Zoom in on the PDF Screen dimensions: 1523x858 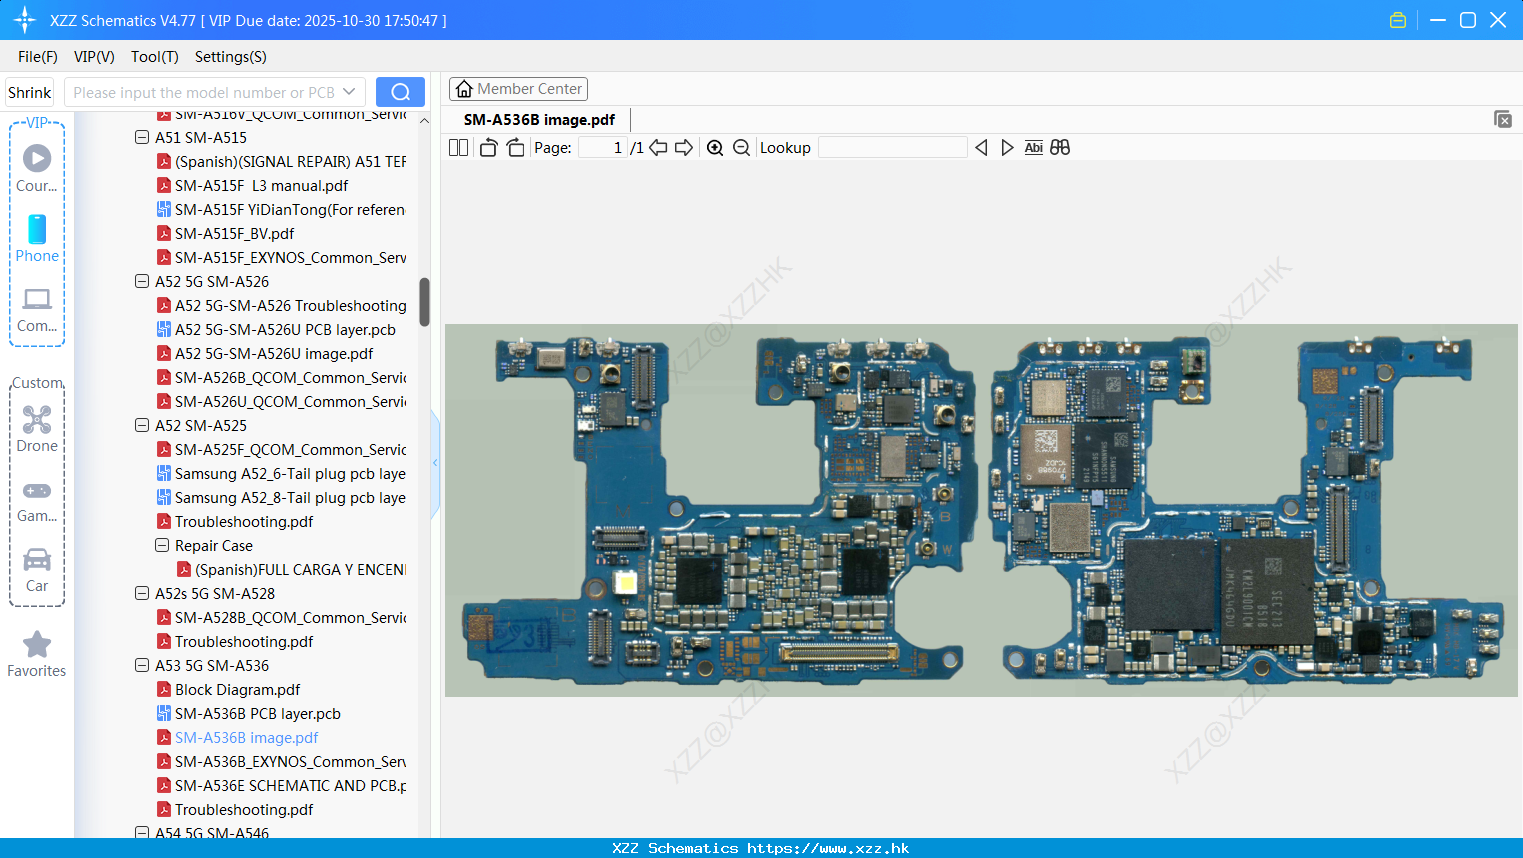click(715, 147)
